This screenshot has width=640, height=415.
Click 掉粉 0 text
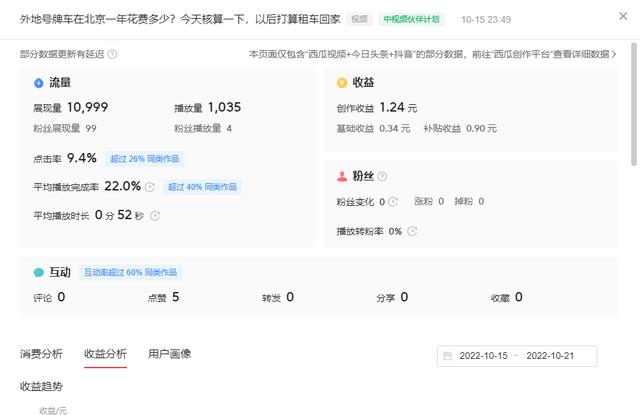[469, 202]
